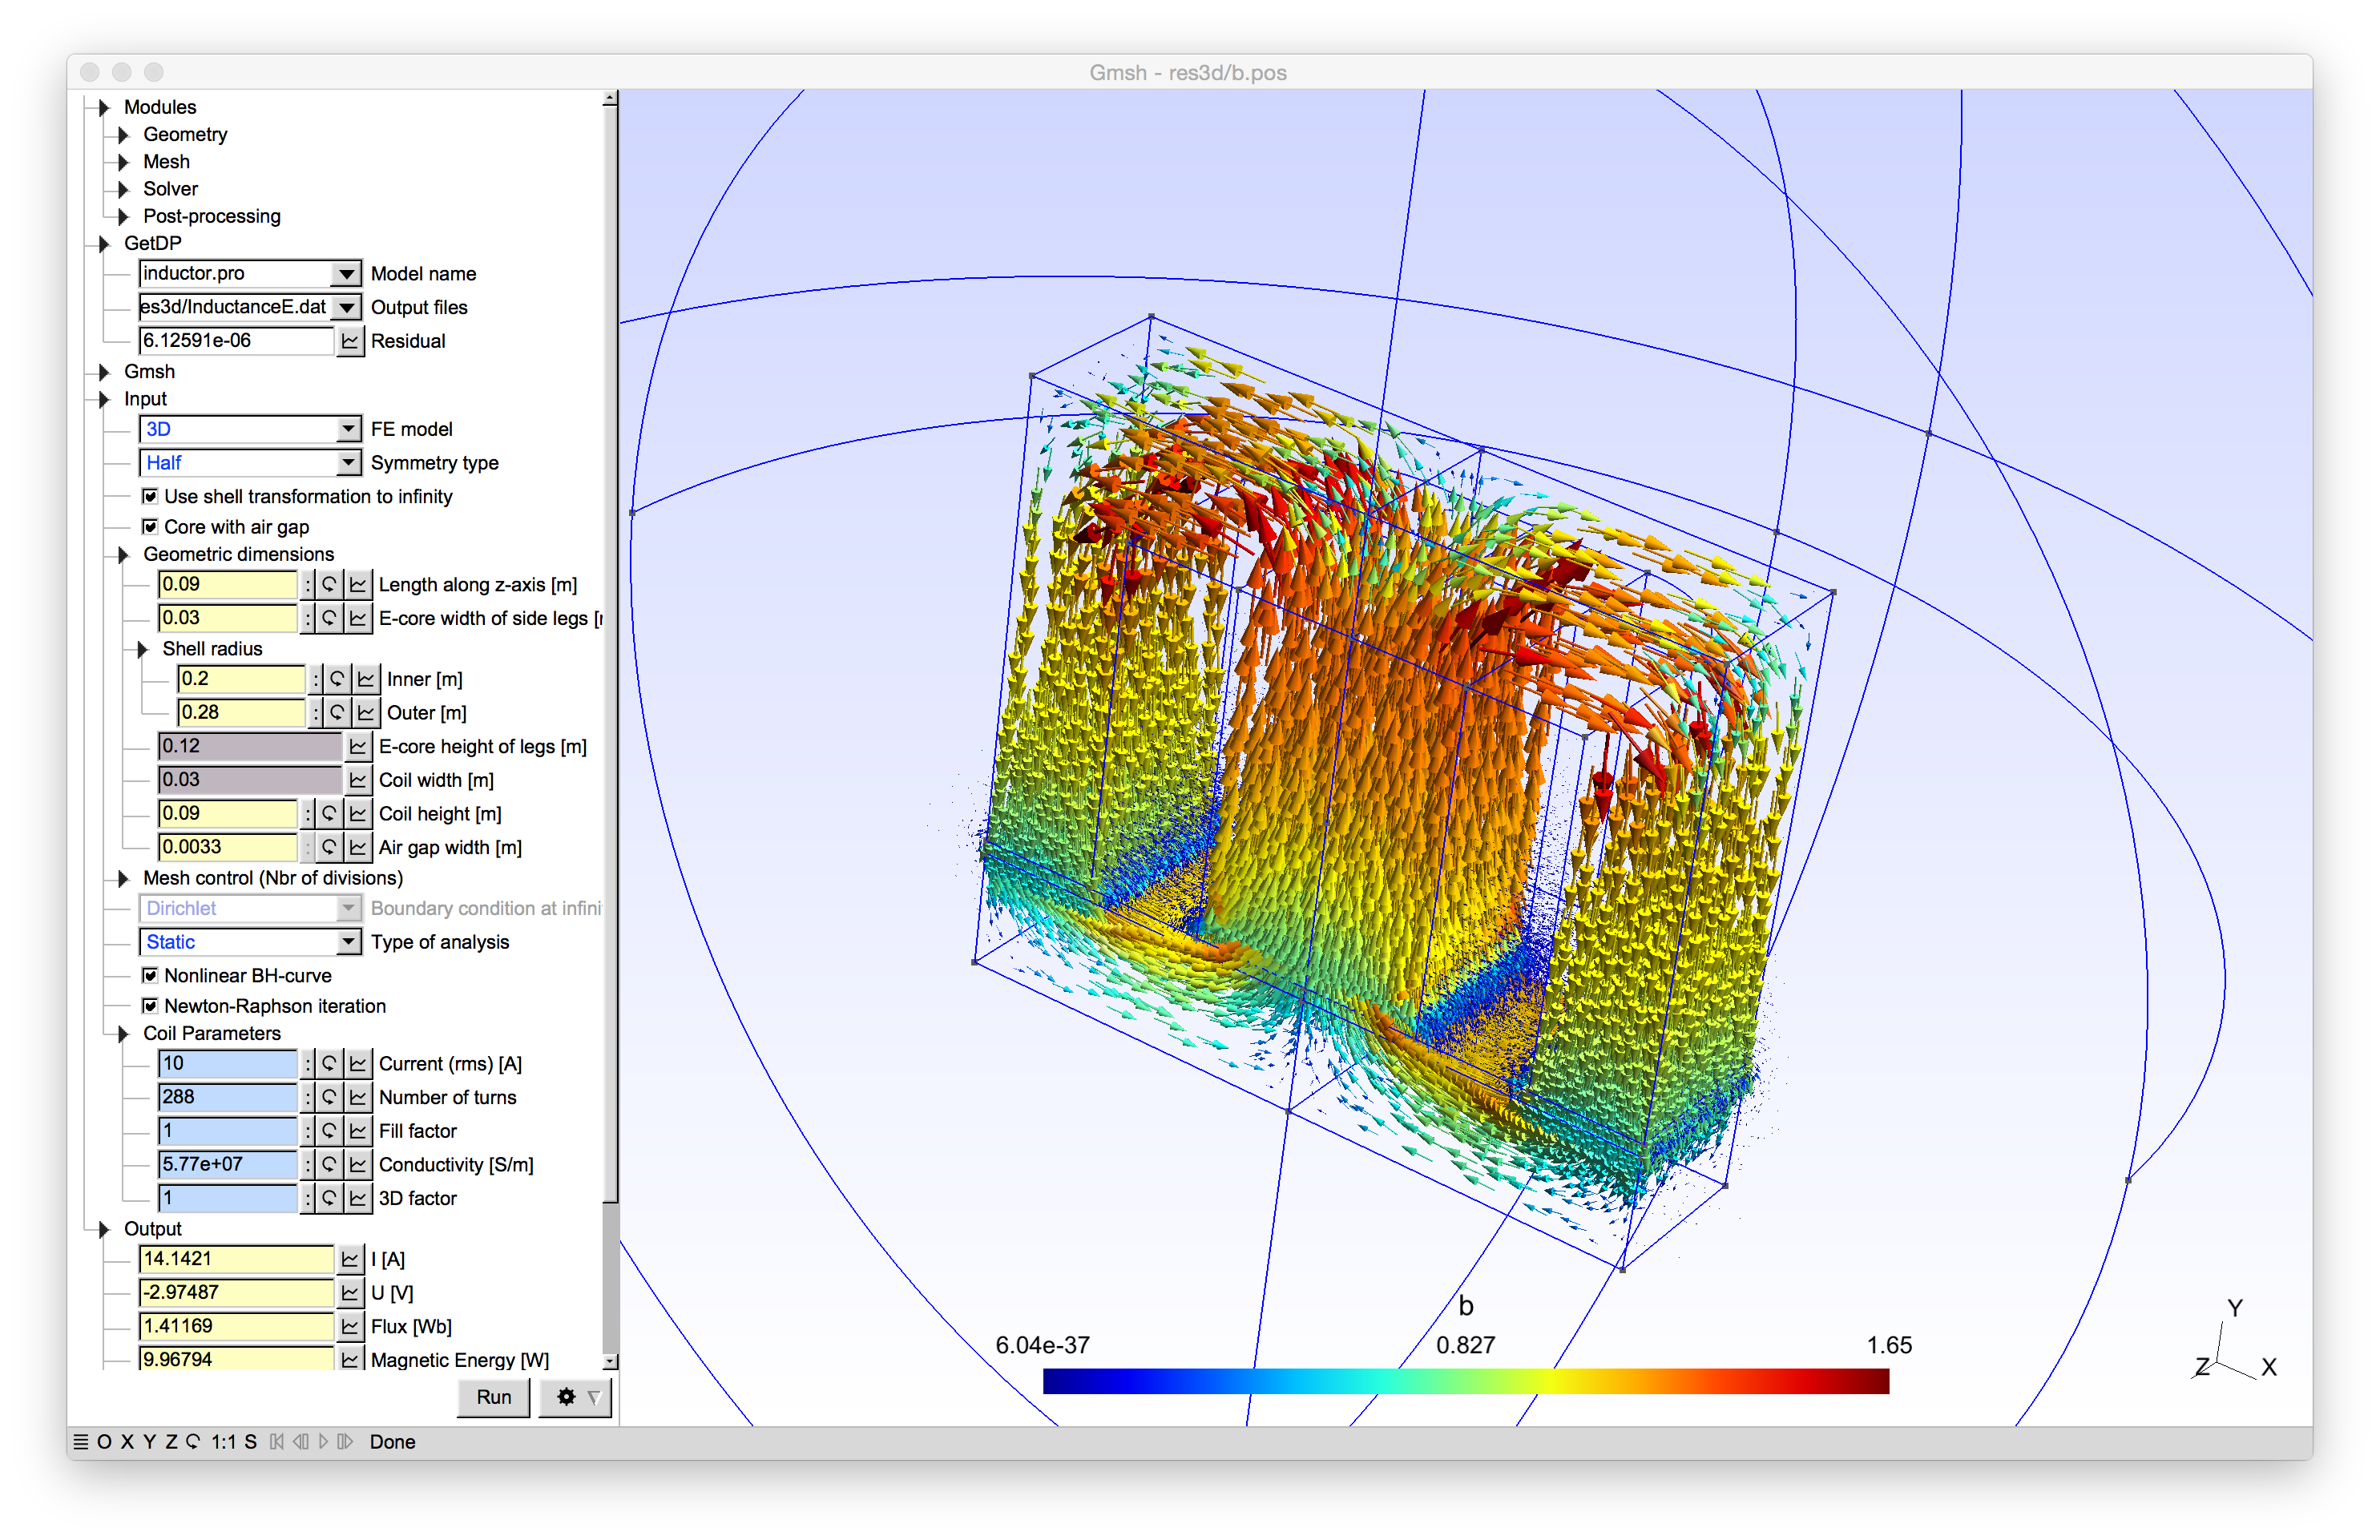
Task: Disable Newton-Raphson iteration checkbox
Action: [x=150, y=1006]
